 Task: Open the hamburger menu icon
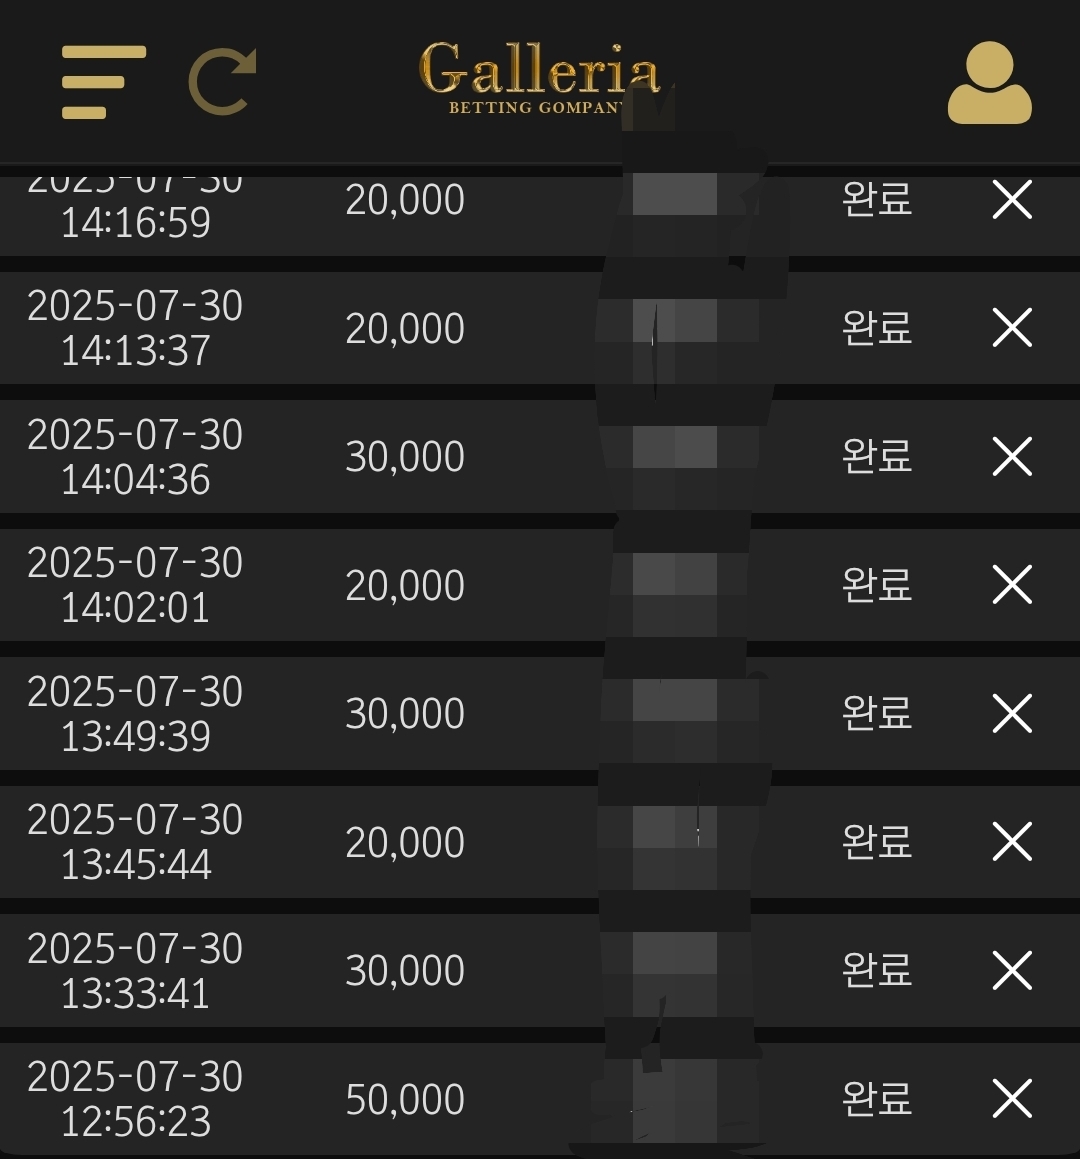click(103, 82)
